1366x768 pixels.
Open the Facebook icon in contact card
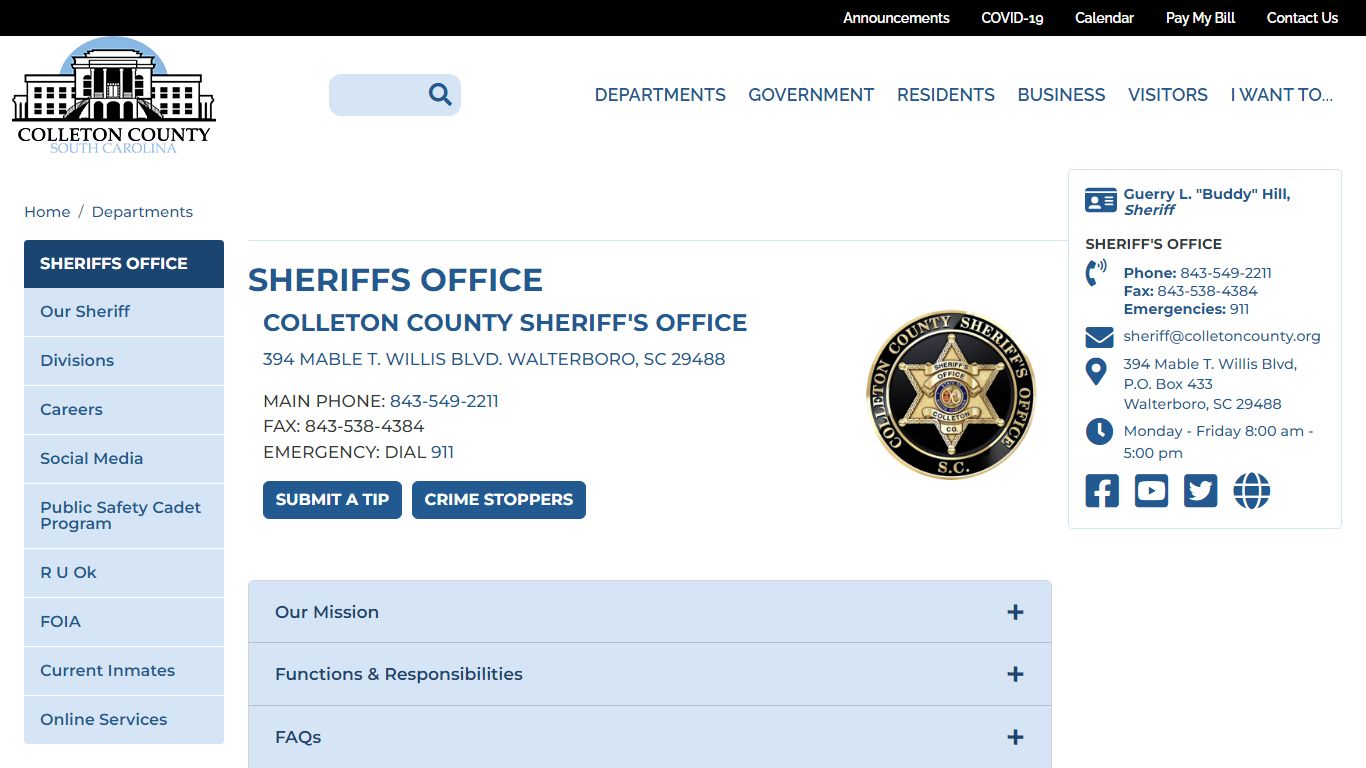tap(1102, 491)
